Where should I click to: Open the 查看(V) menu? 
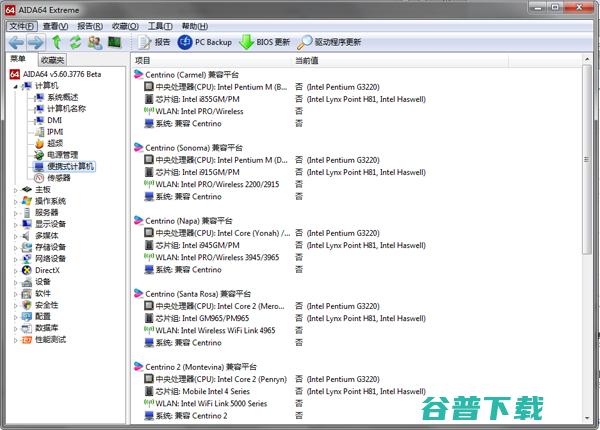click(55, 26)
